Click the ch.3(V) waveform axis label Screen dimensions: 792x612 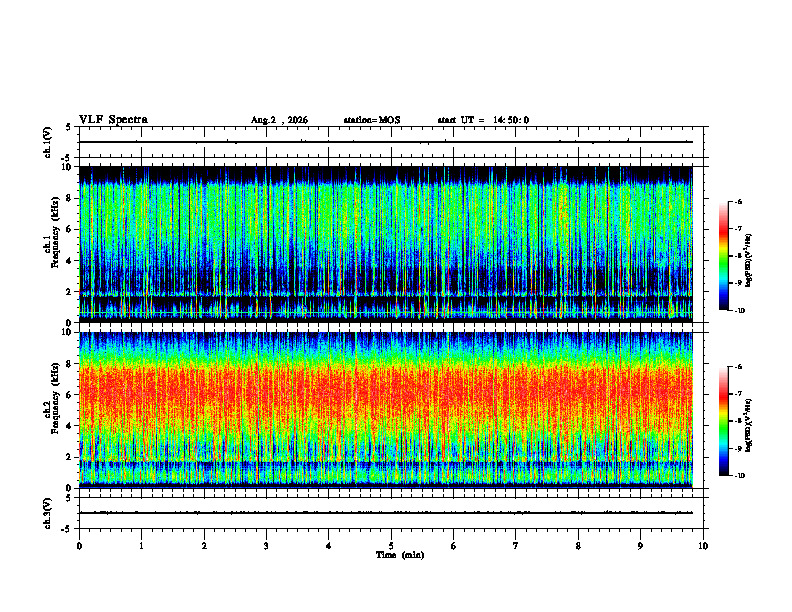click(48, 513)
